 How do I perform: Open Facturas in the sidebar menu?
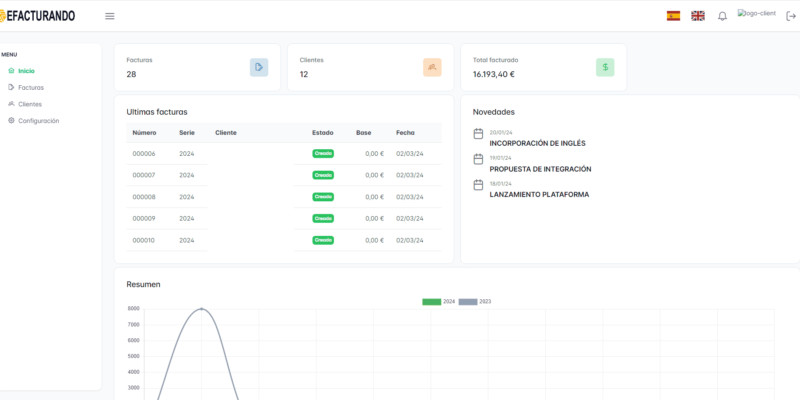(30, 88)
